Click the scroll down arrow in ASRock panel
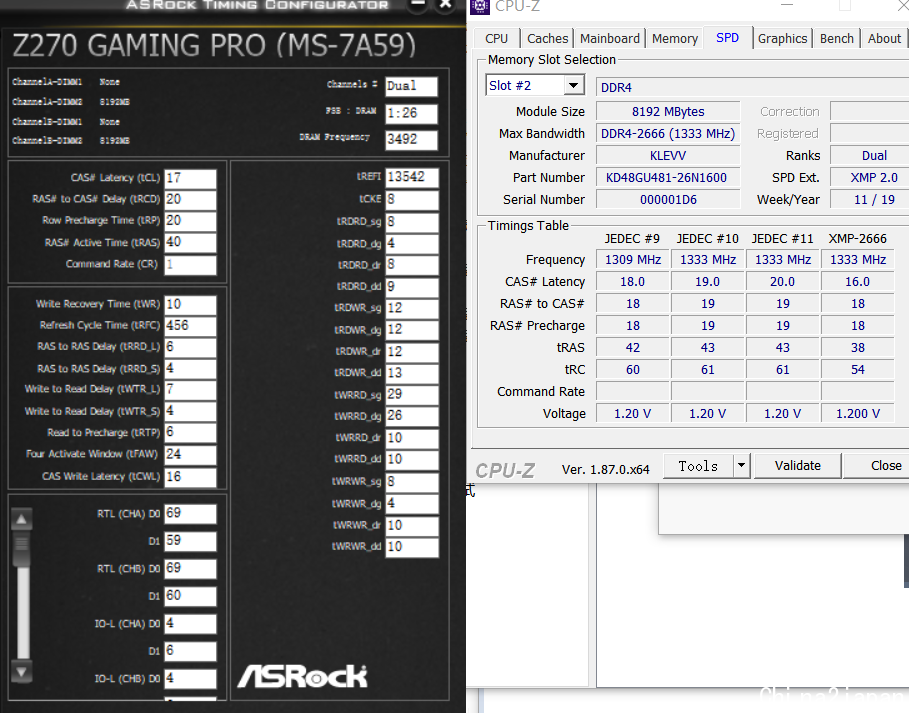The width and height of the screenshot is (909, 713). click(x=21, y=672)
